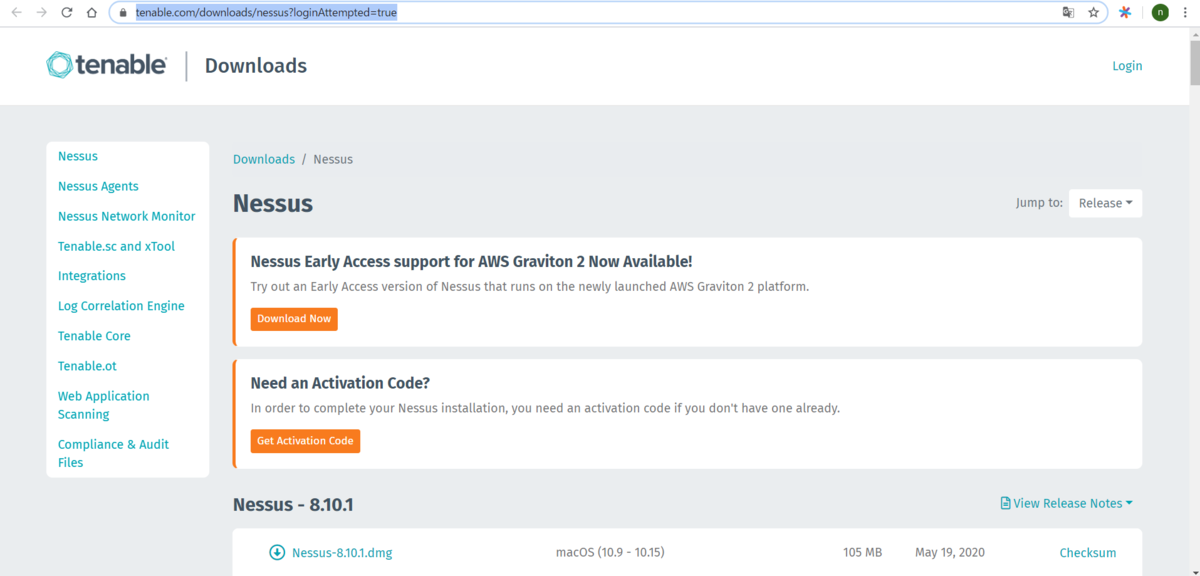Click the browser forward arrow
Viewport: 1200px width, 576px height.
click(x=41, y=13)
